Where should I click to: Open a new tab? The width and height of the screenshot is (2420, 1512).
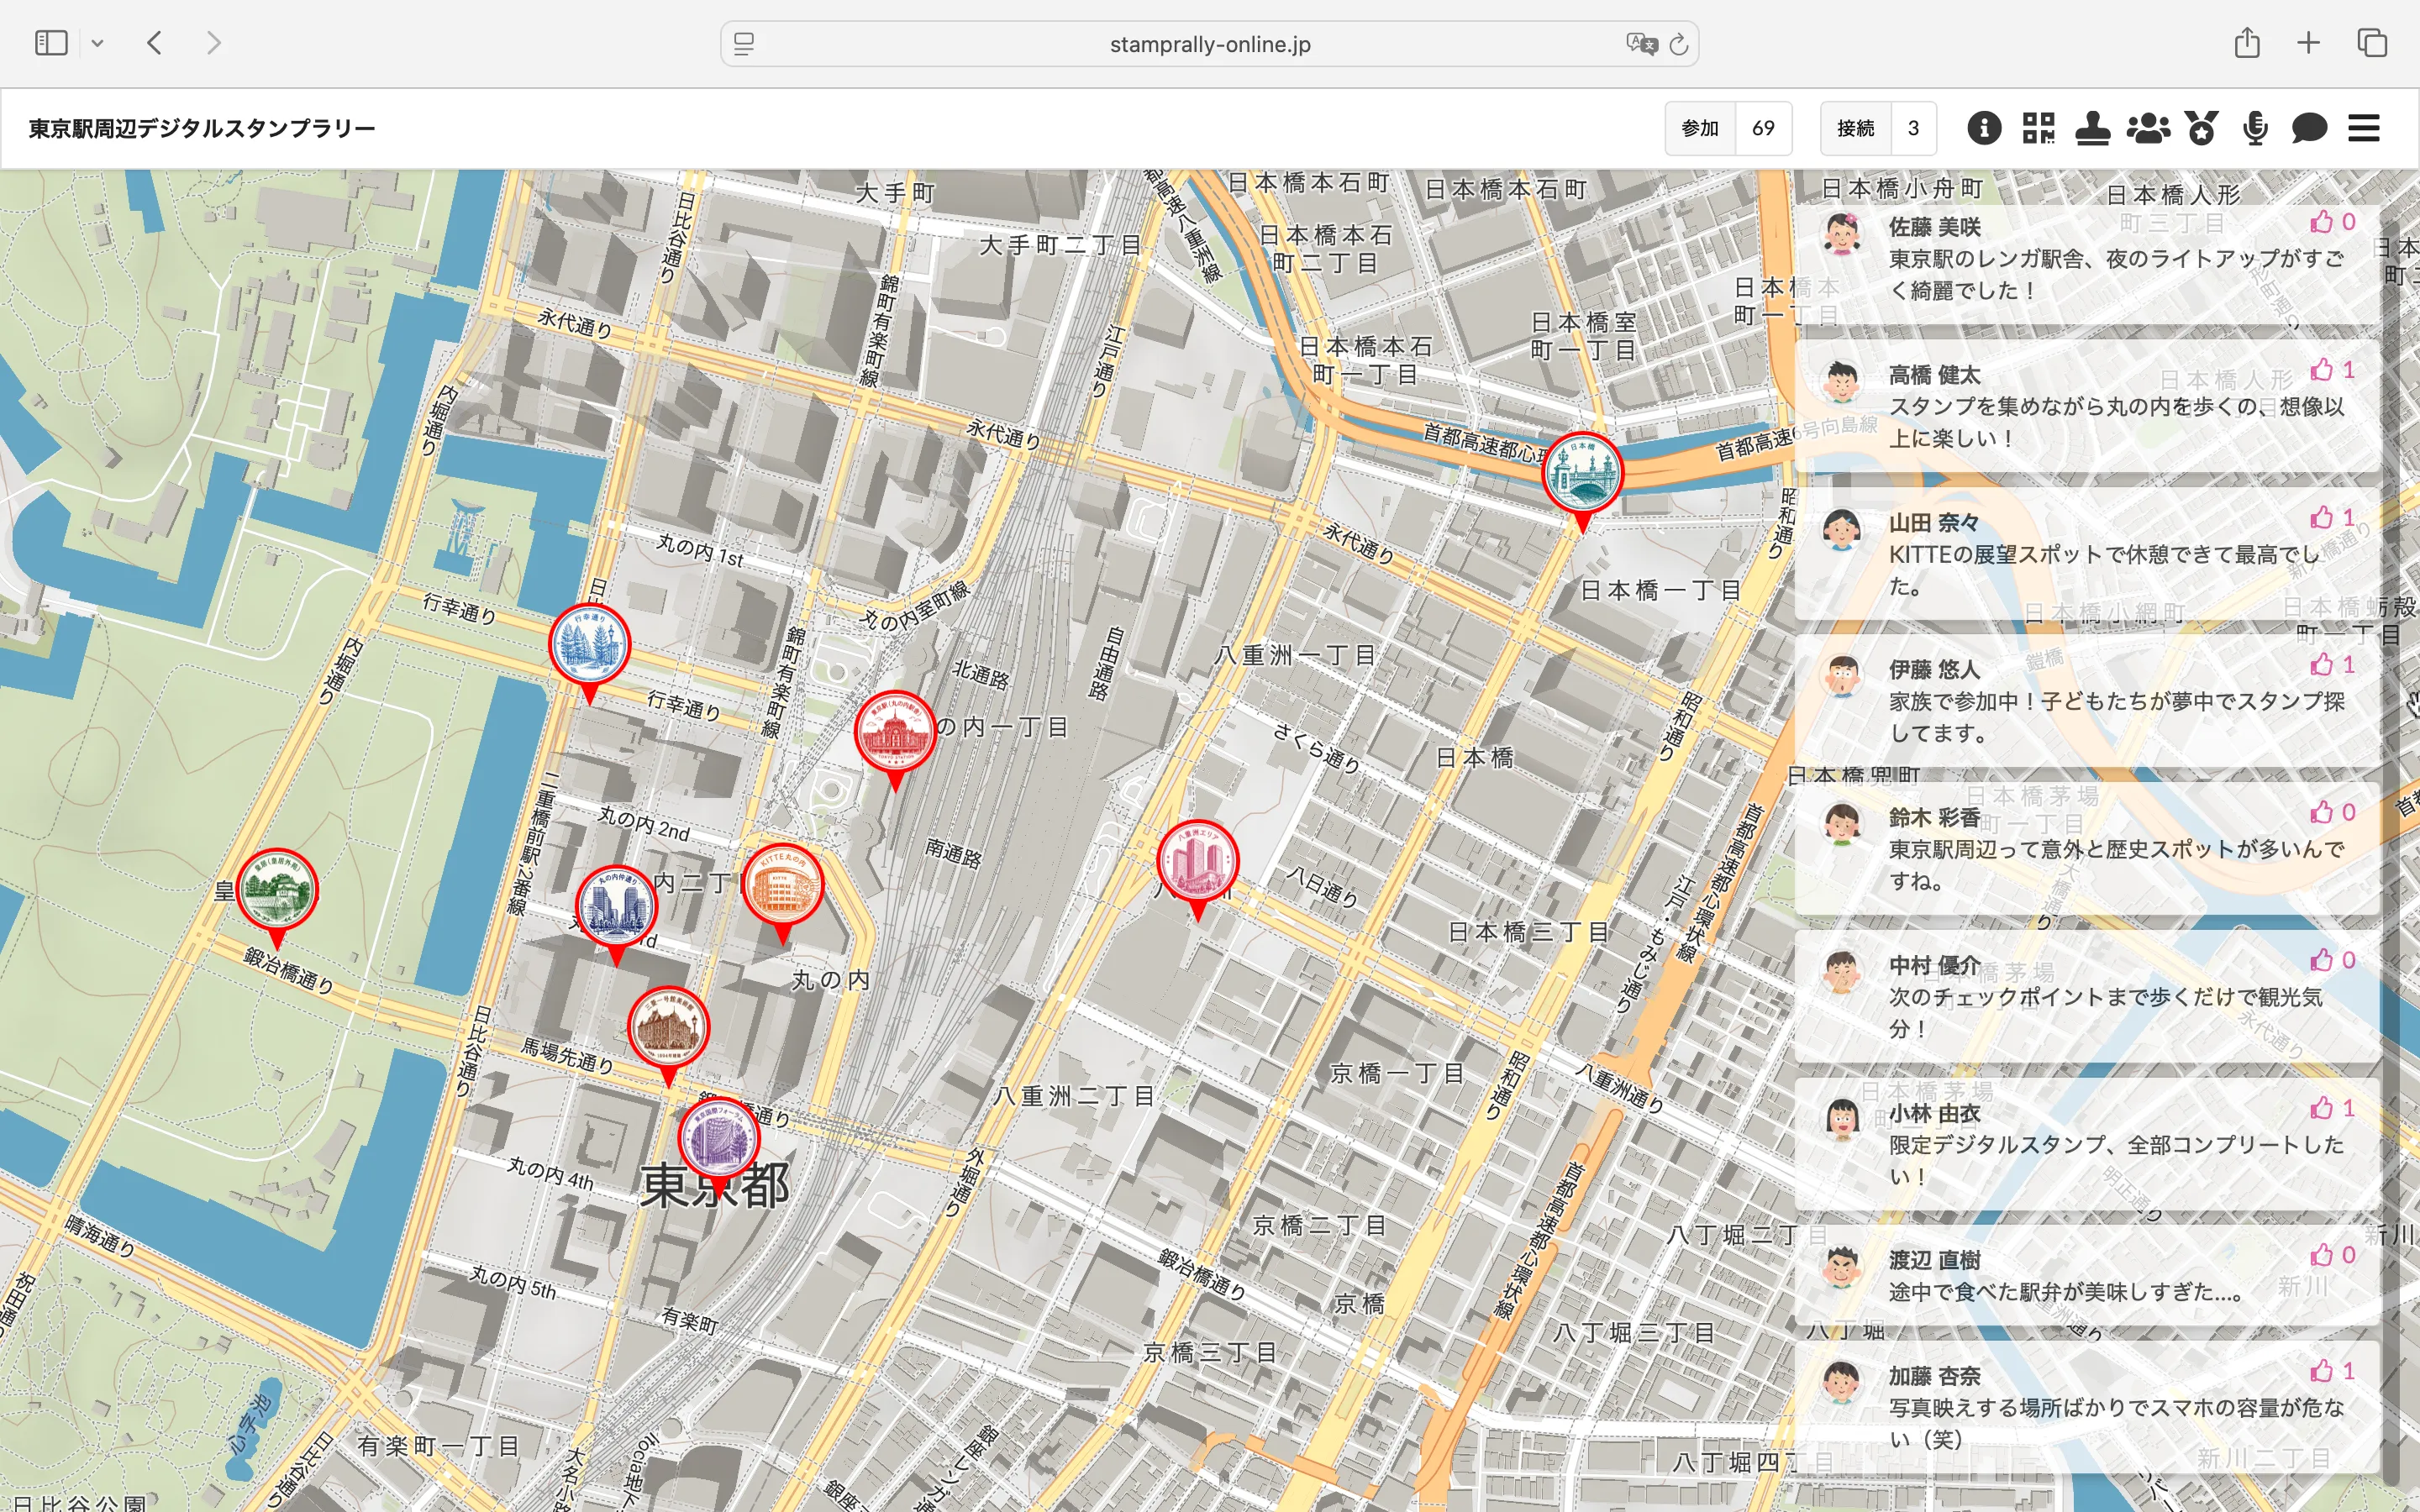click(2308, 43)
